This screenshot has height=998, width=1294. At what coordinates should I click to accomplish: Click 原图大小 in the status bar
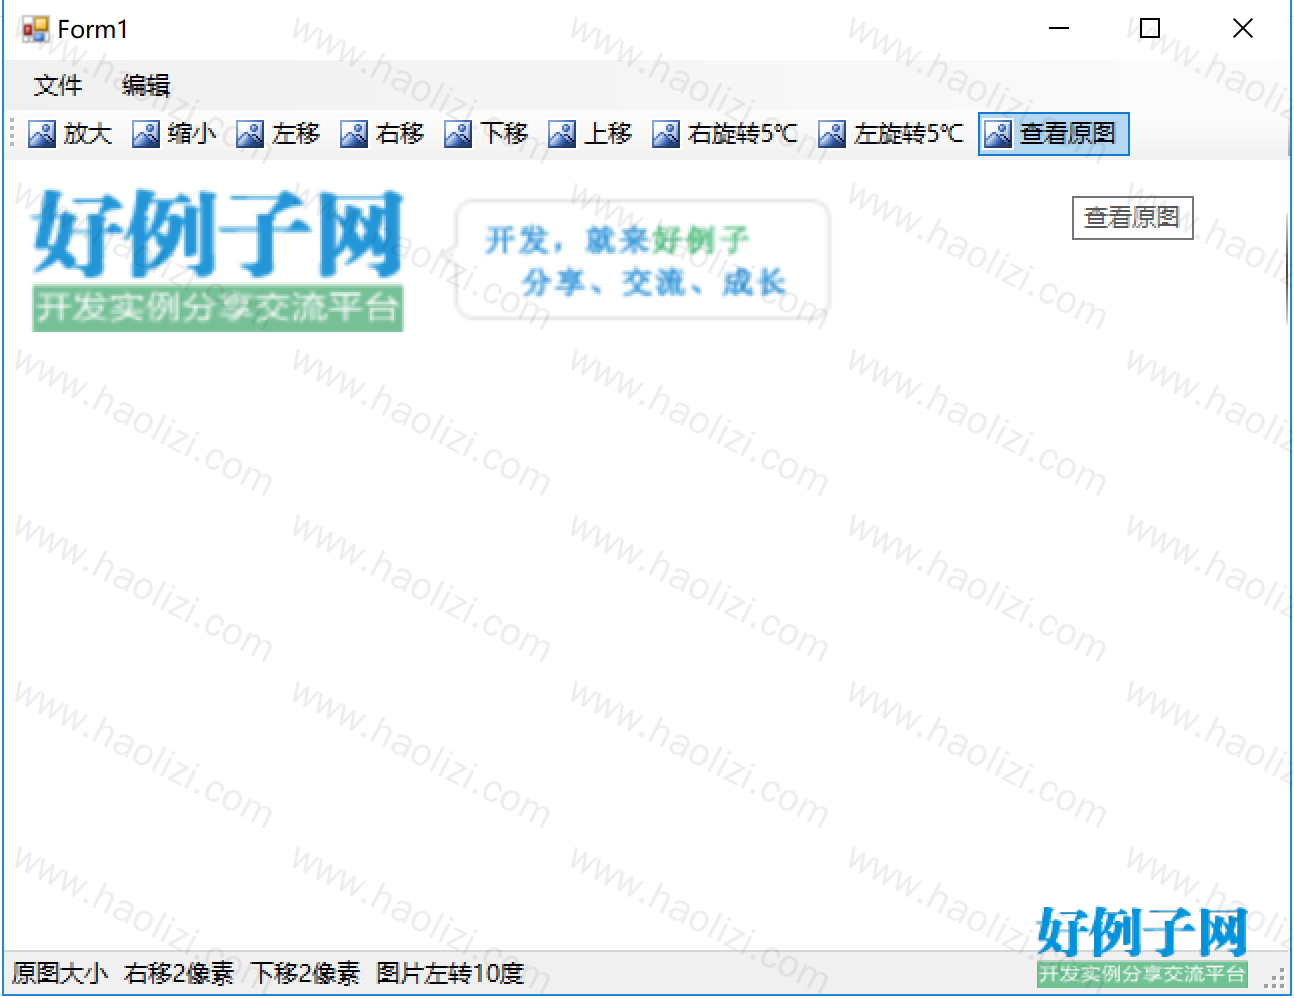[x=60, y=973]
